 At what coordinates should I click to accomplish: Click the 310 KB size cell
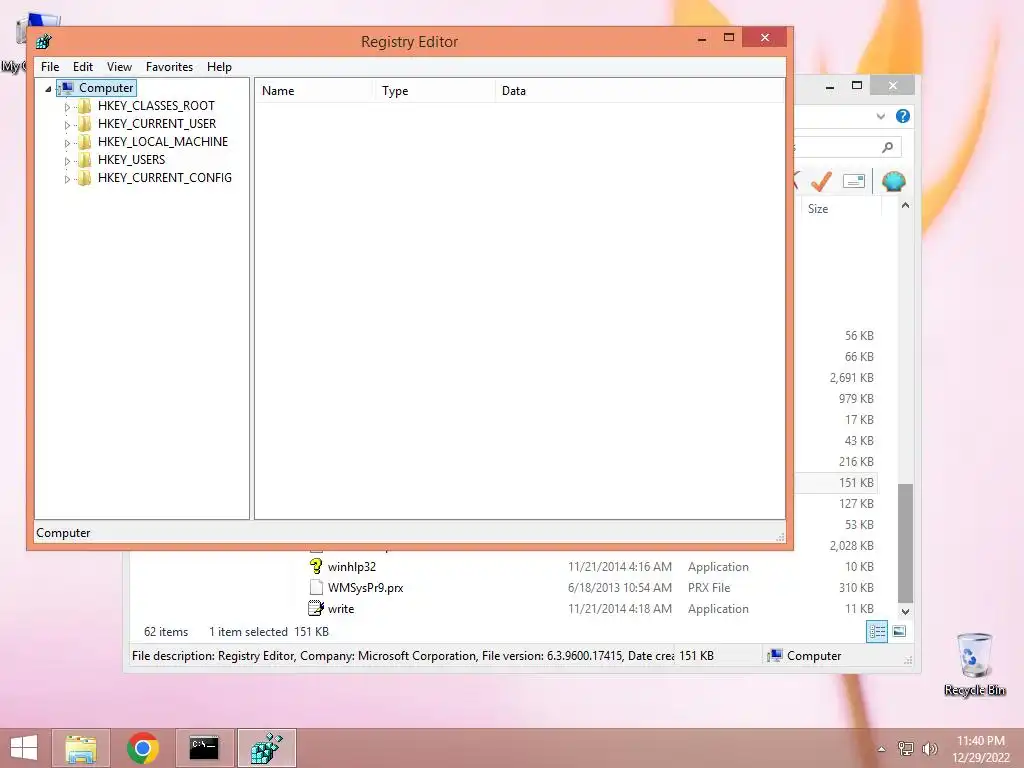856,588
